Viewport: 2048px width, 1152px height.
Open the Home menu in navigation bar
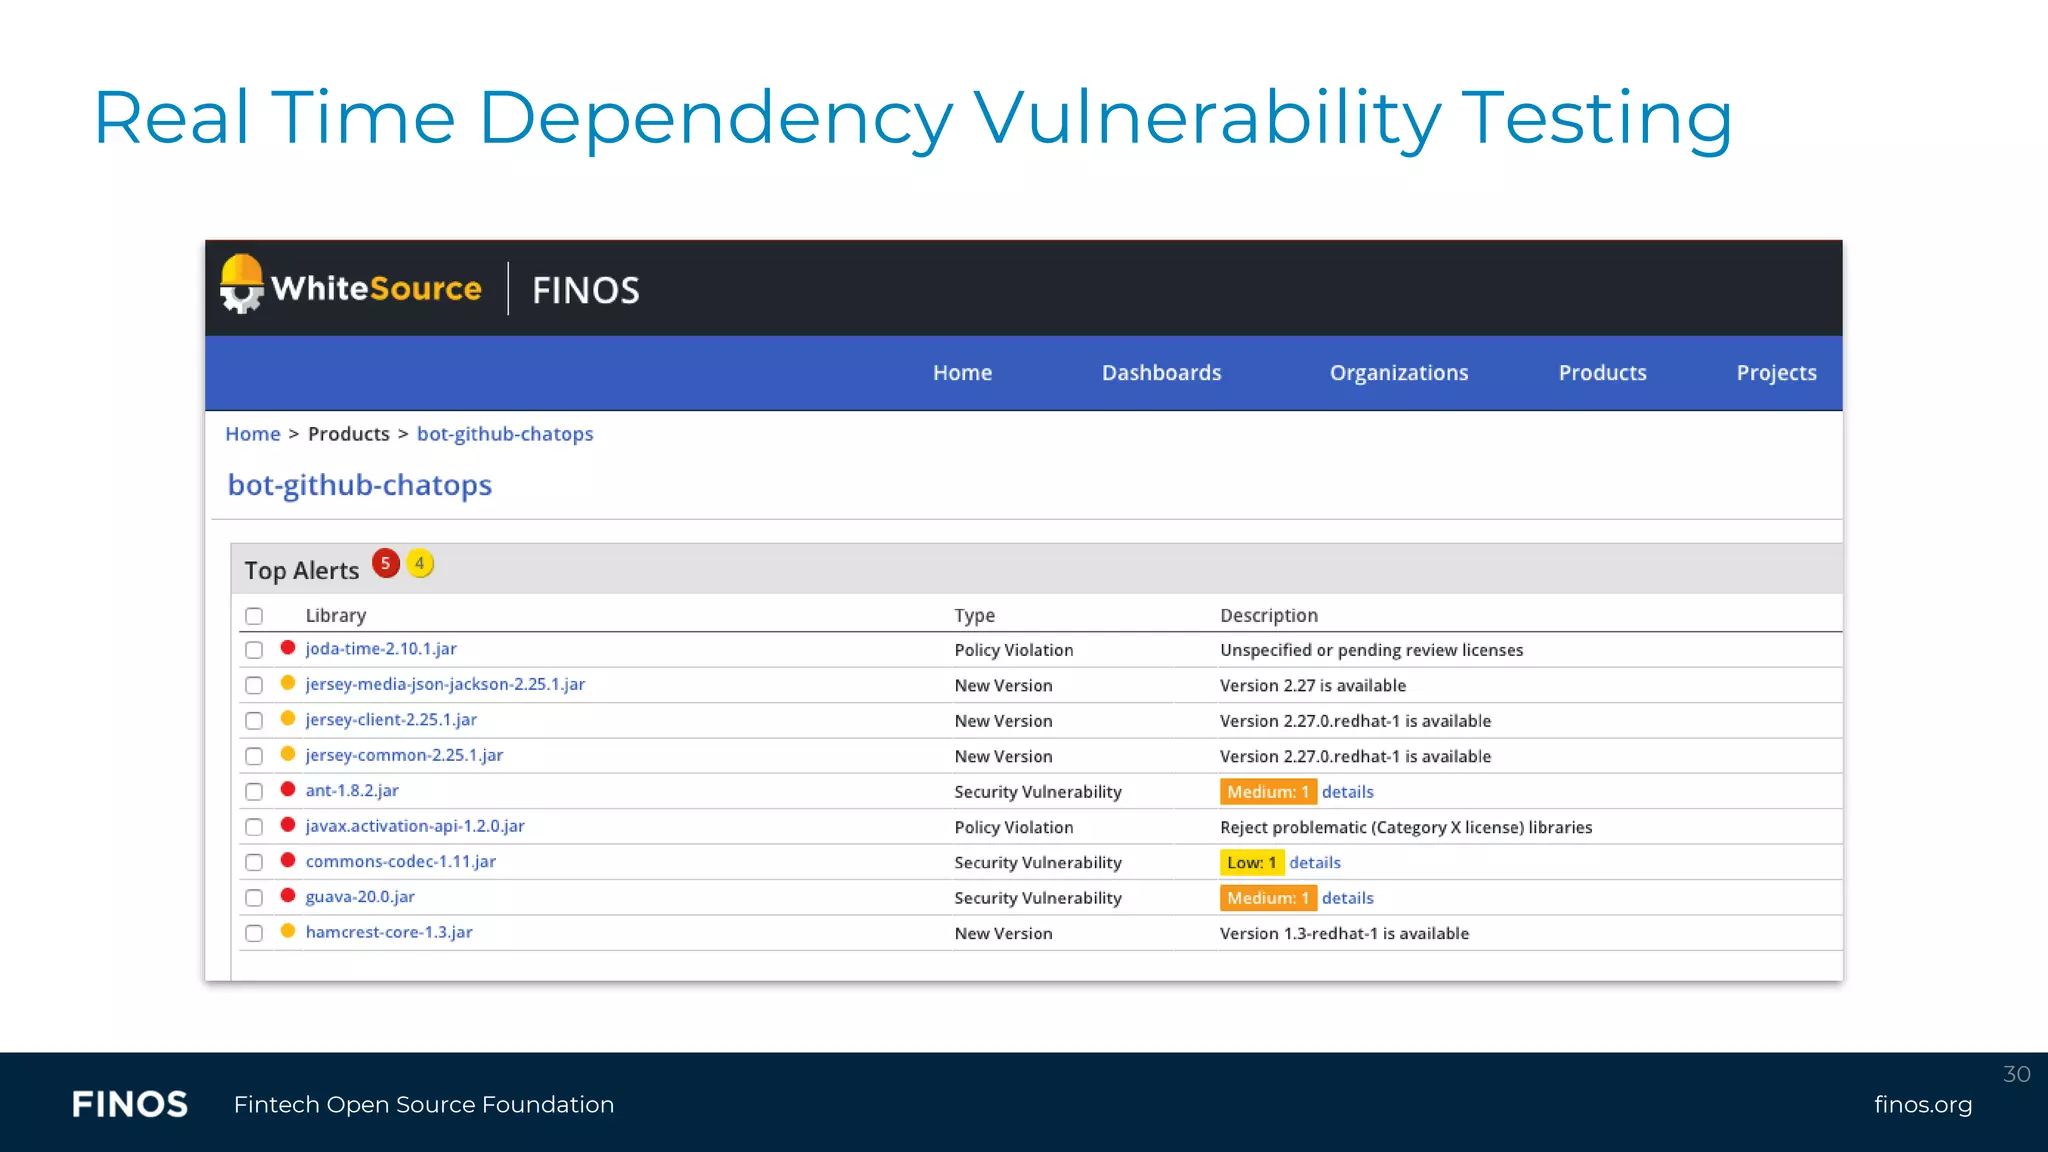point(962,373)
